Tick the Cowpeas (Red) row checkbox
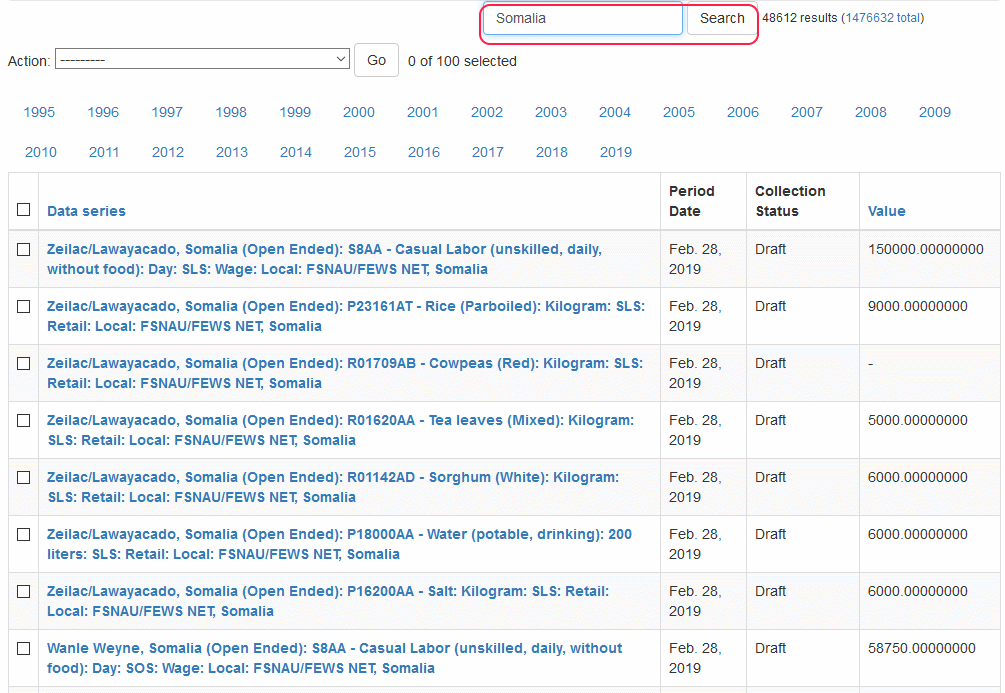The height and width of the screenshot is (693, 1005). click(x=24, y=364)
